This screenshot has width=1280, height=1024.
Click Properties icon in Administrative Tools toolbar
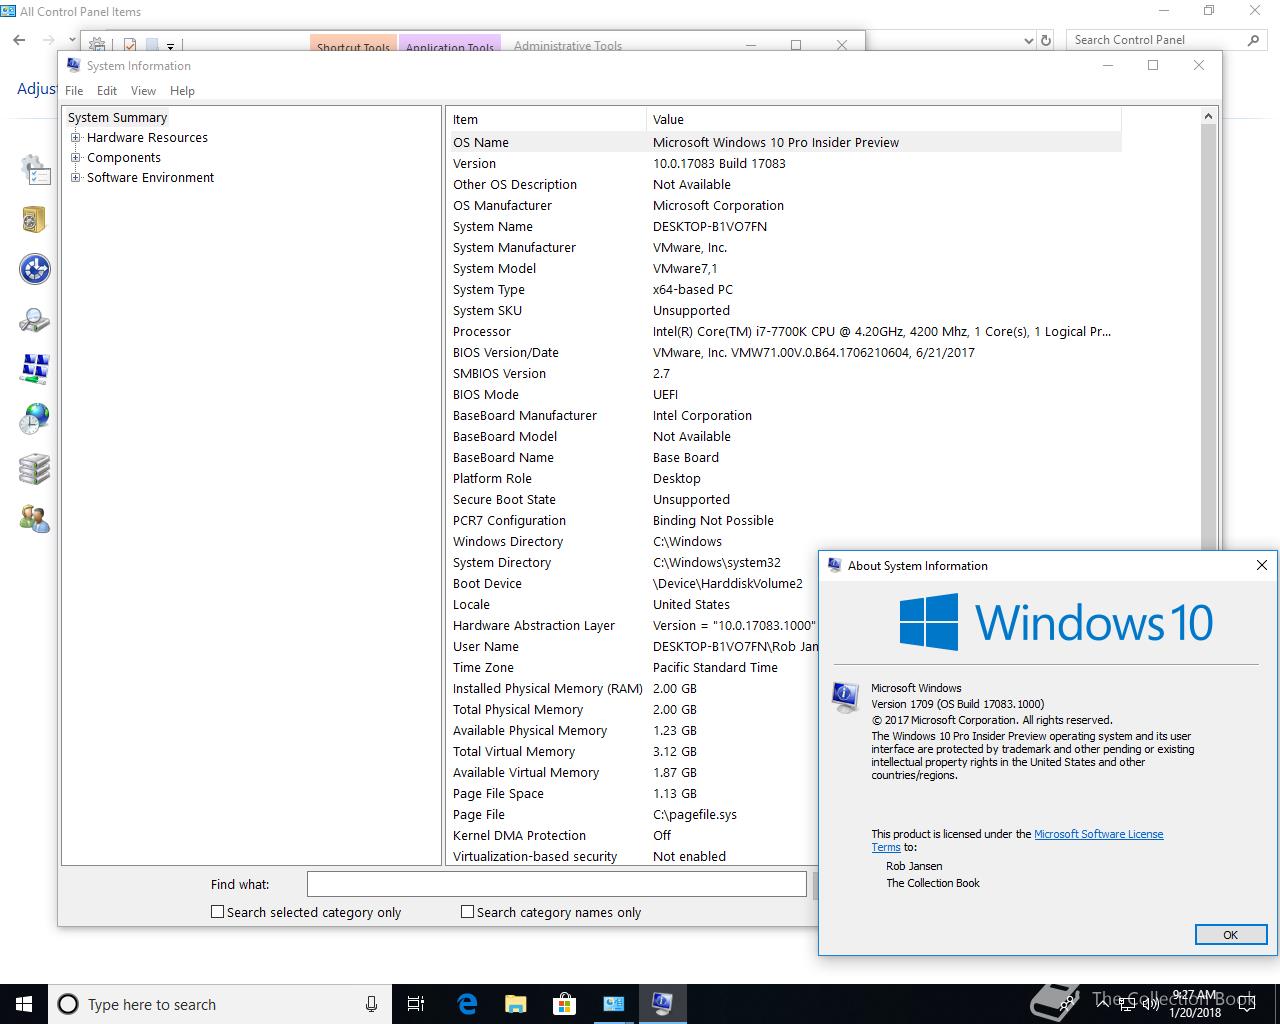(x=130, y=45)
